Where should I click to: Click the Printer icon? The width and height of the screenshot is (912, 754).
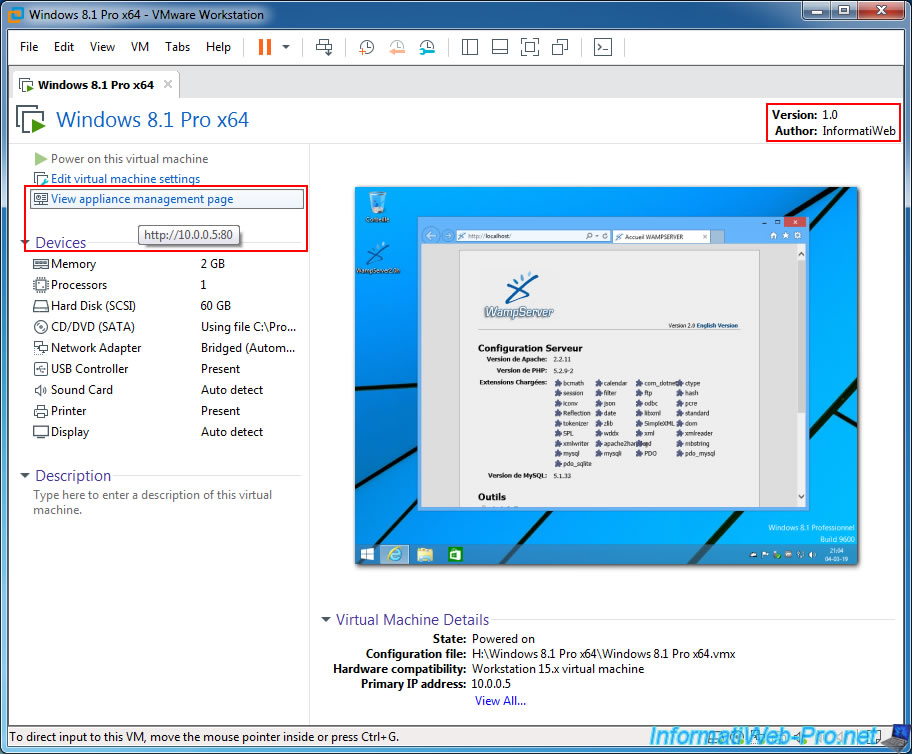tap(41, 411)
